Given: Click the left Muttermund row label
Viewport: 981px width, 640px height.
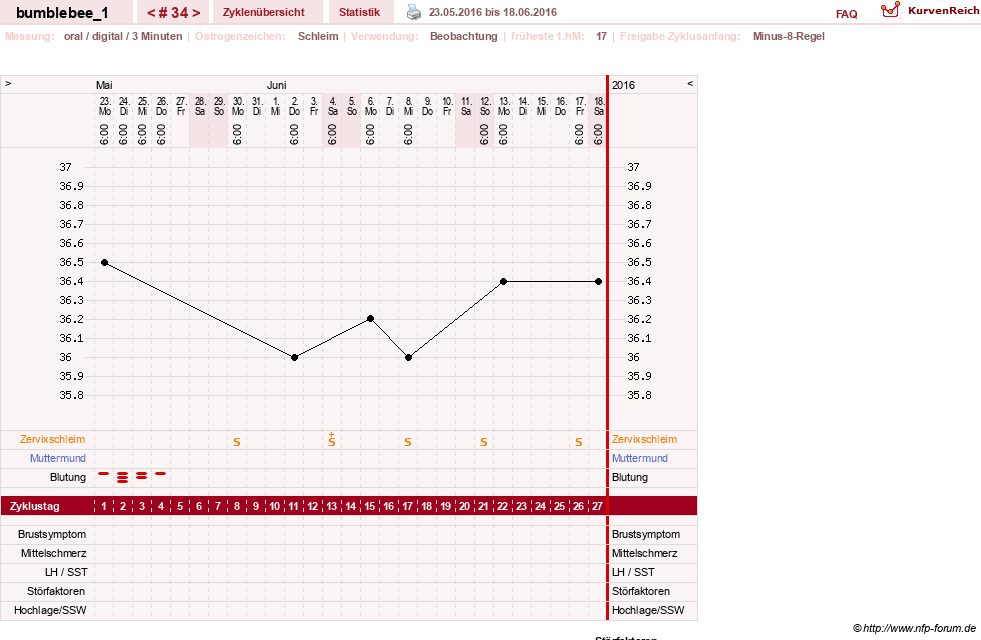Looking at the screenshot, I should tap(58, 458).
